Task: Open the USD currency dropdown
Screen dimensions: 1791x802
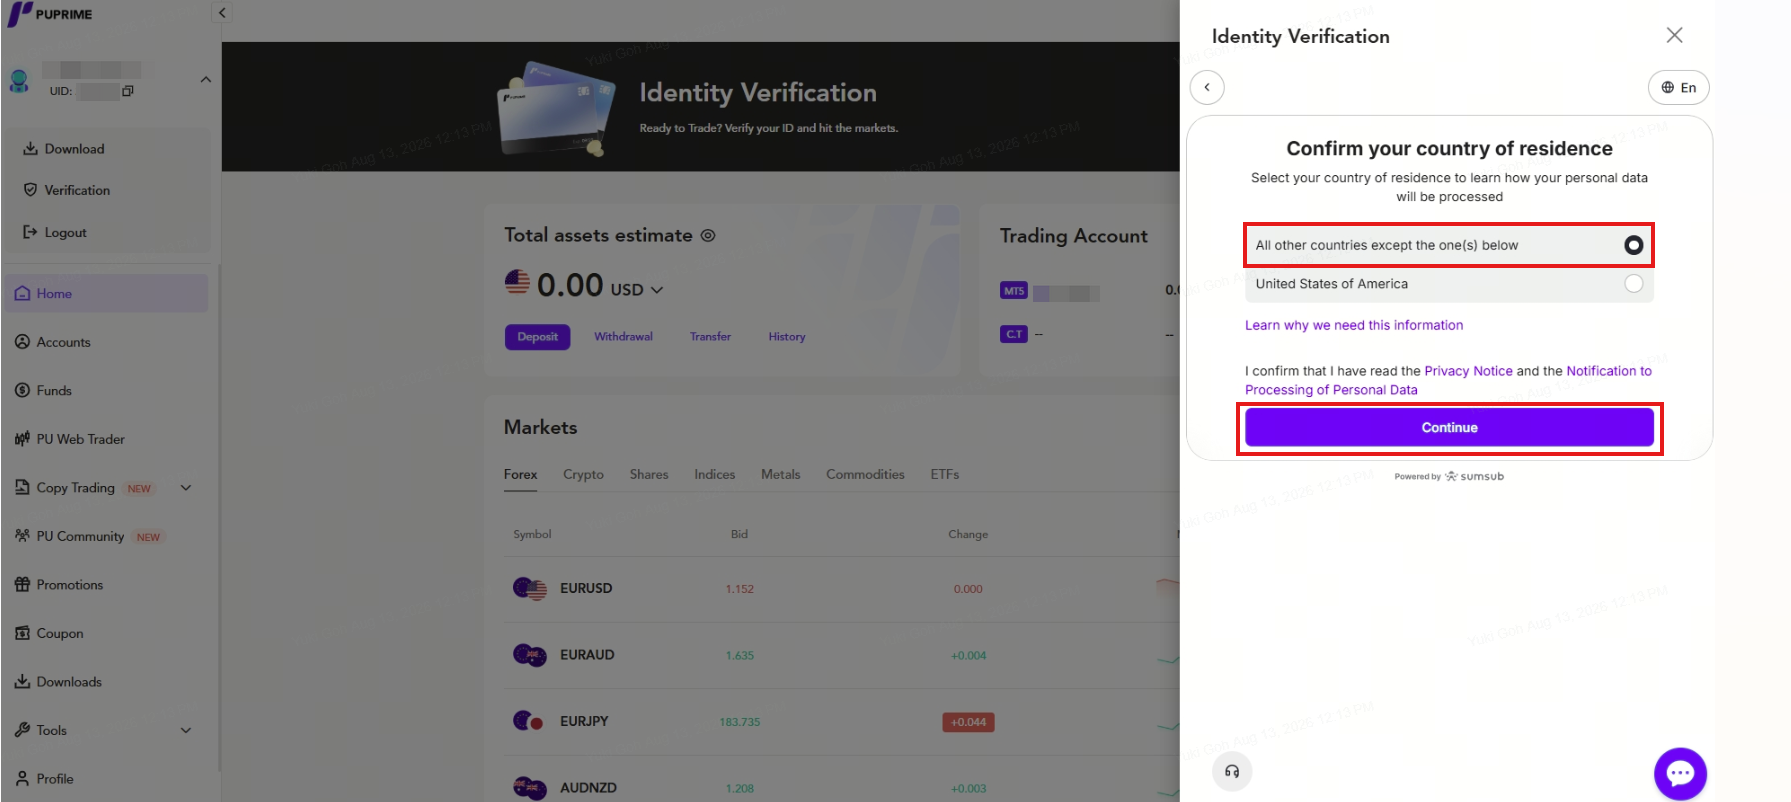Action: pyautogui.click(x=636, y=289)
